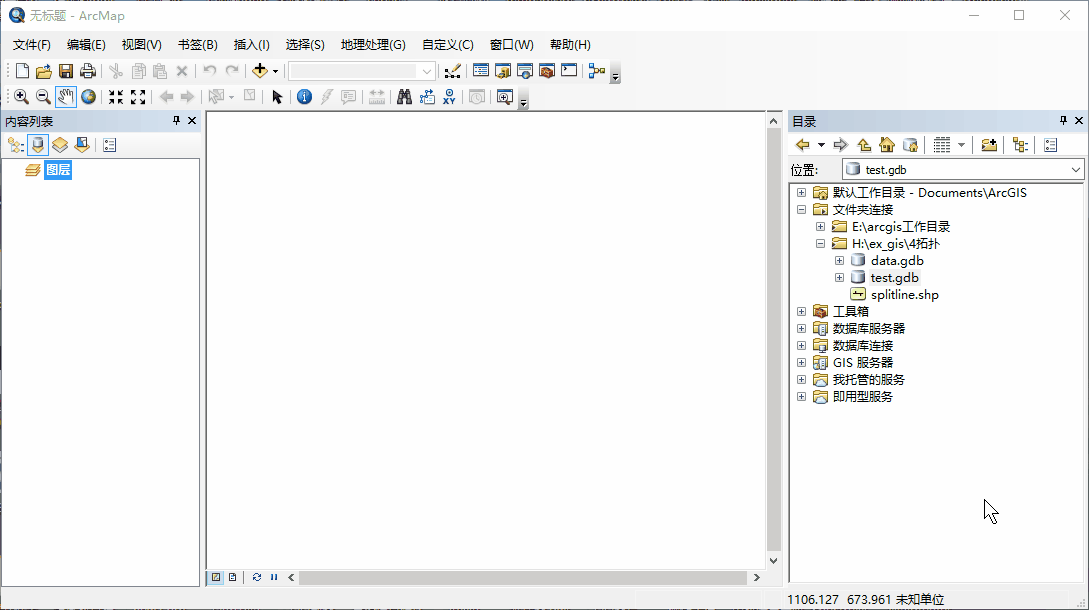
Task: Save the map with the floppy disk icon
Action: (x=66, y=71)
